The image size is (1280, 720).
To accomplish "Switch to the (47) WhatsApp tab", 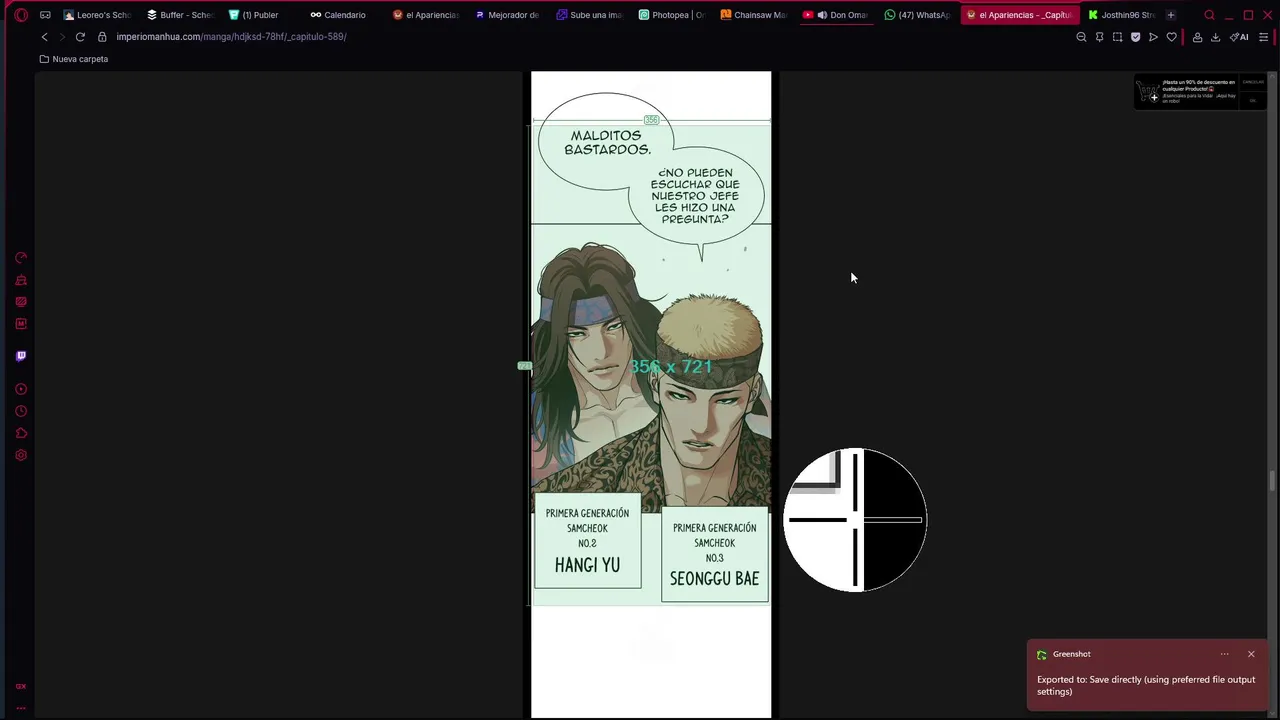I will [918, 15].
